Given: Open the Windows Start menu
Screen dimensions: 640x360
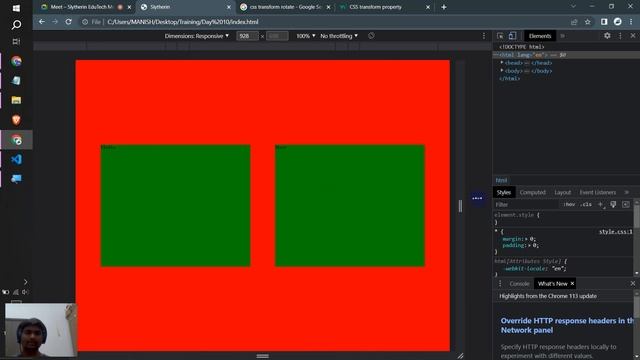Looking at the screenshot, I should click(x=16, y=8).
